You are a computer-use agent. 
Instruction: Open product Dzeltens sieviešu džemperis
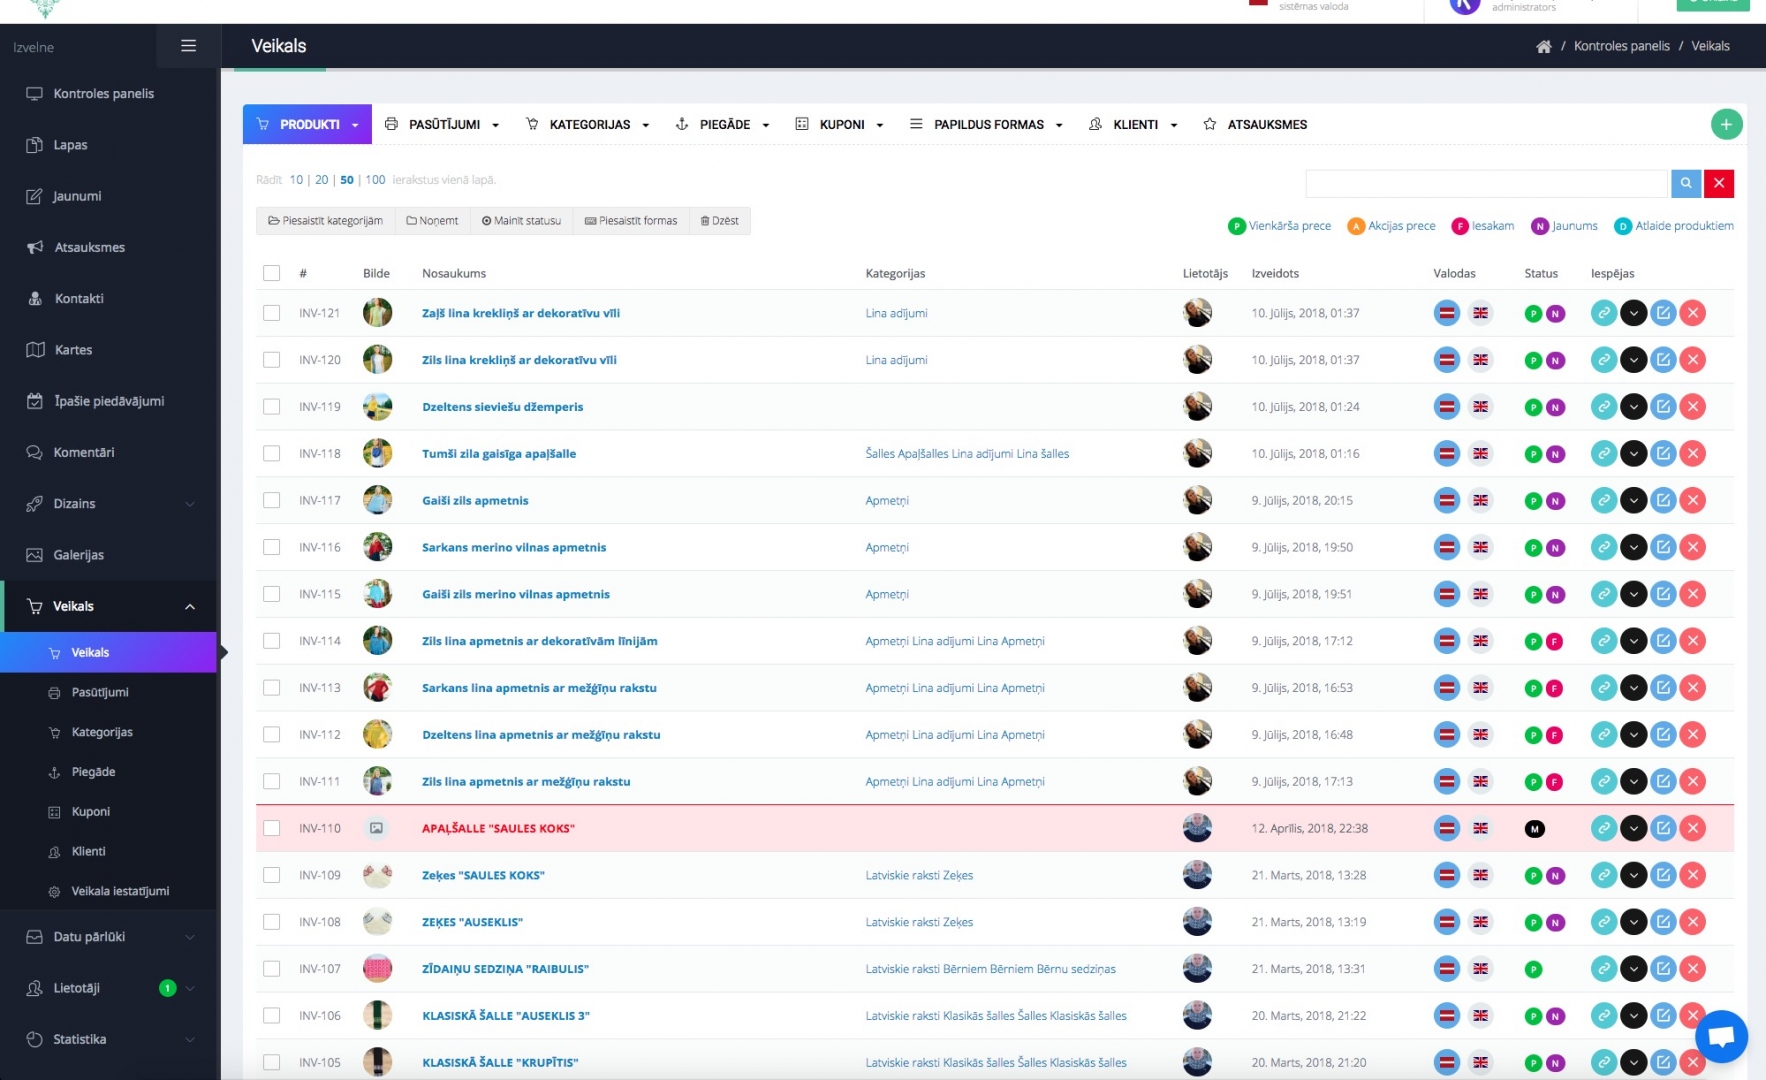pos(502,407)
